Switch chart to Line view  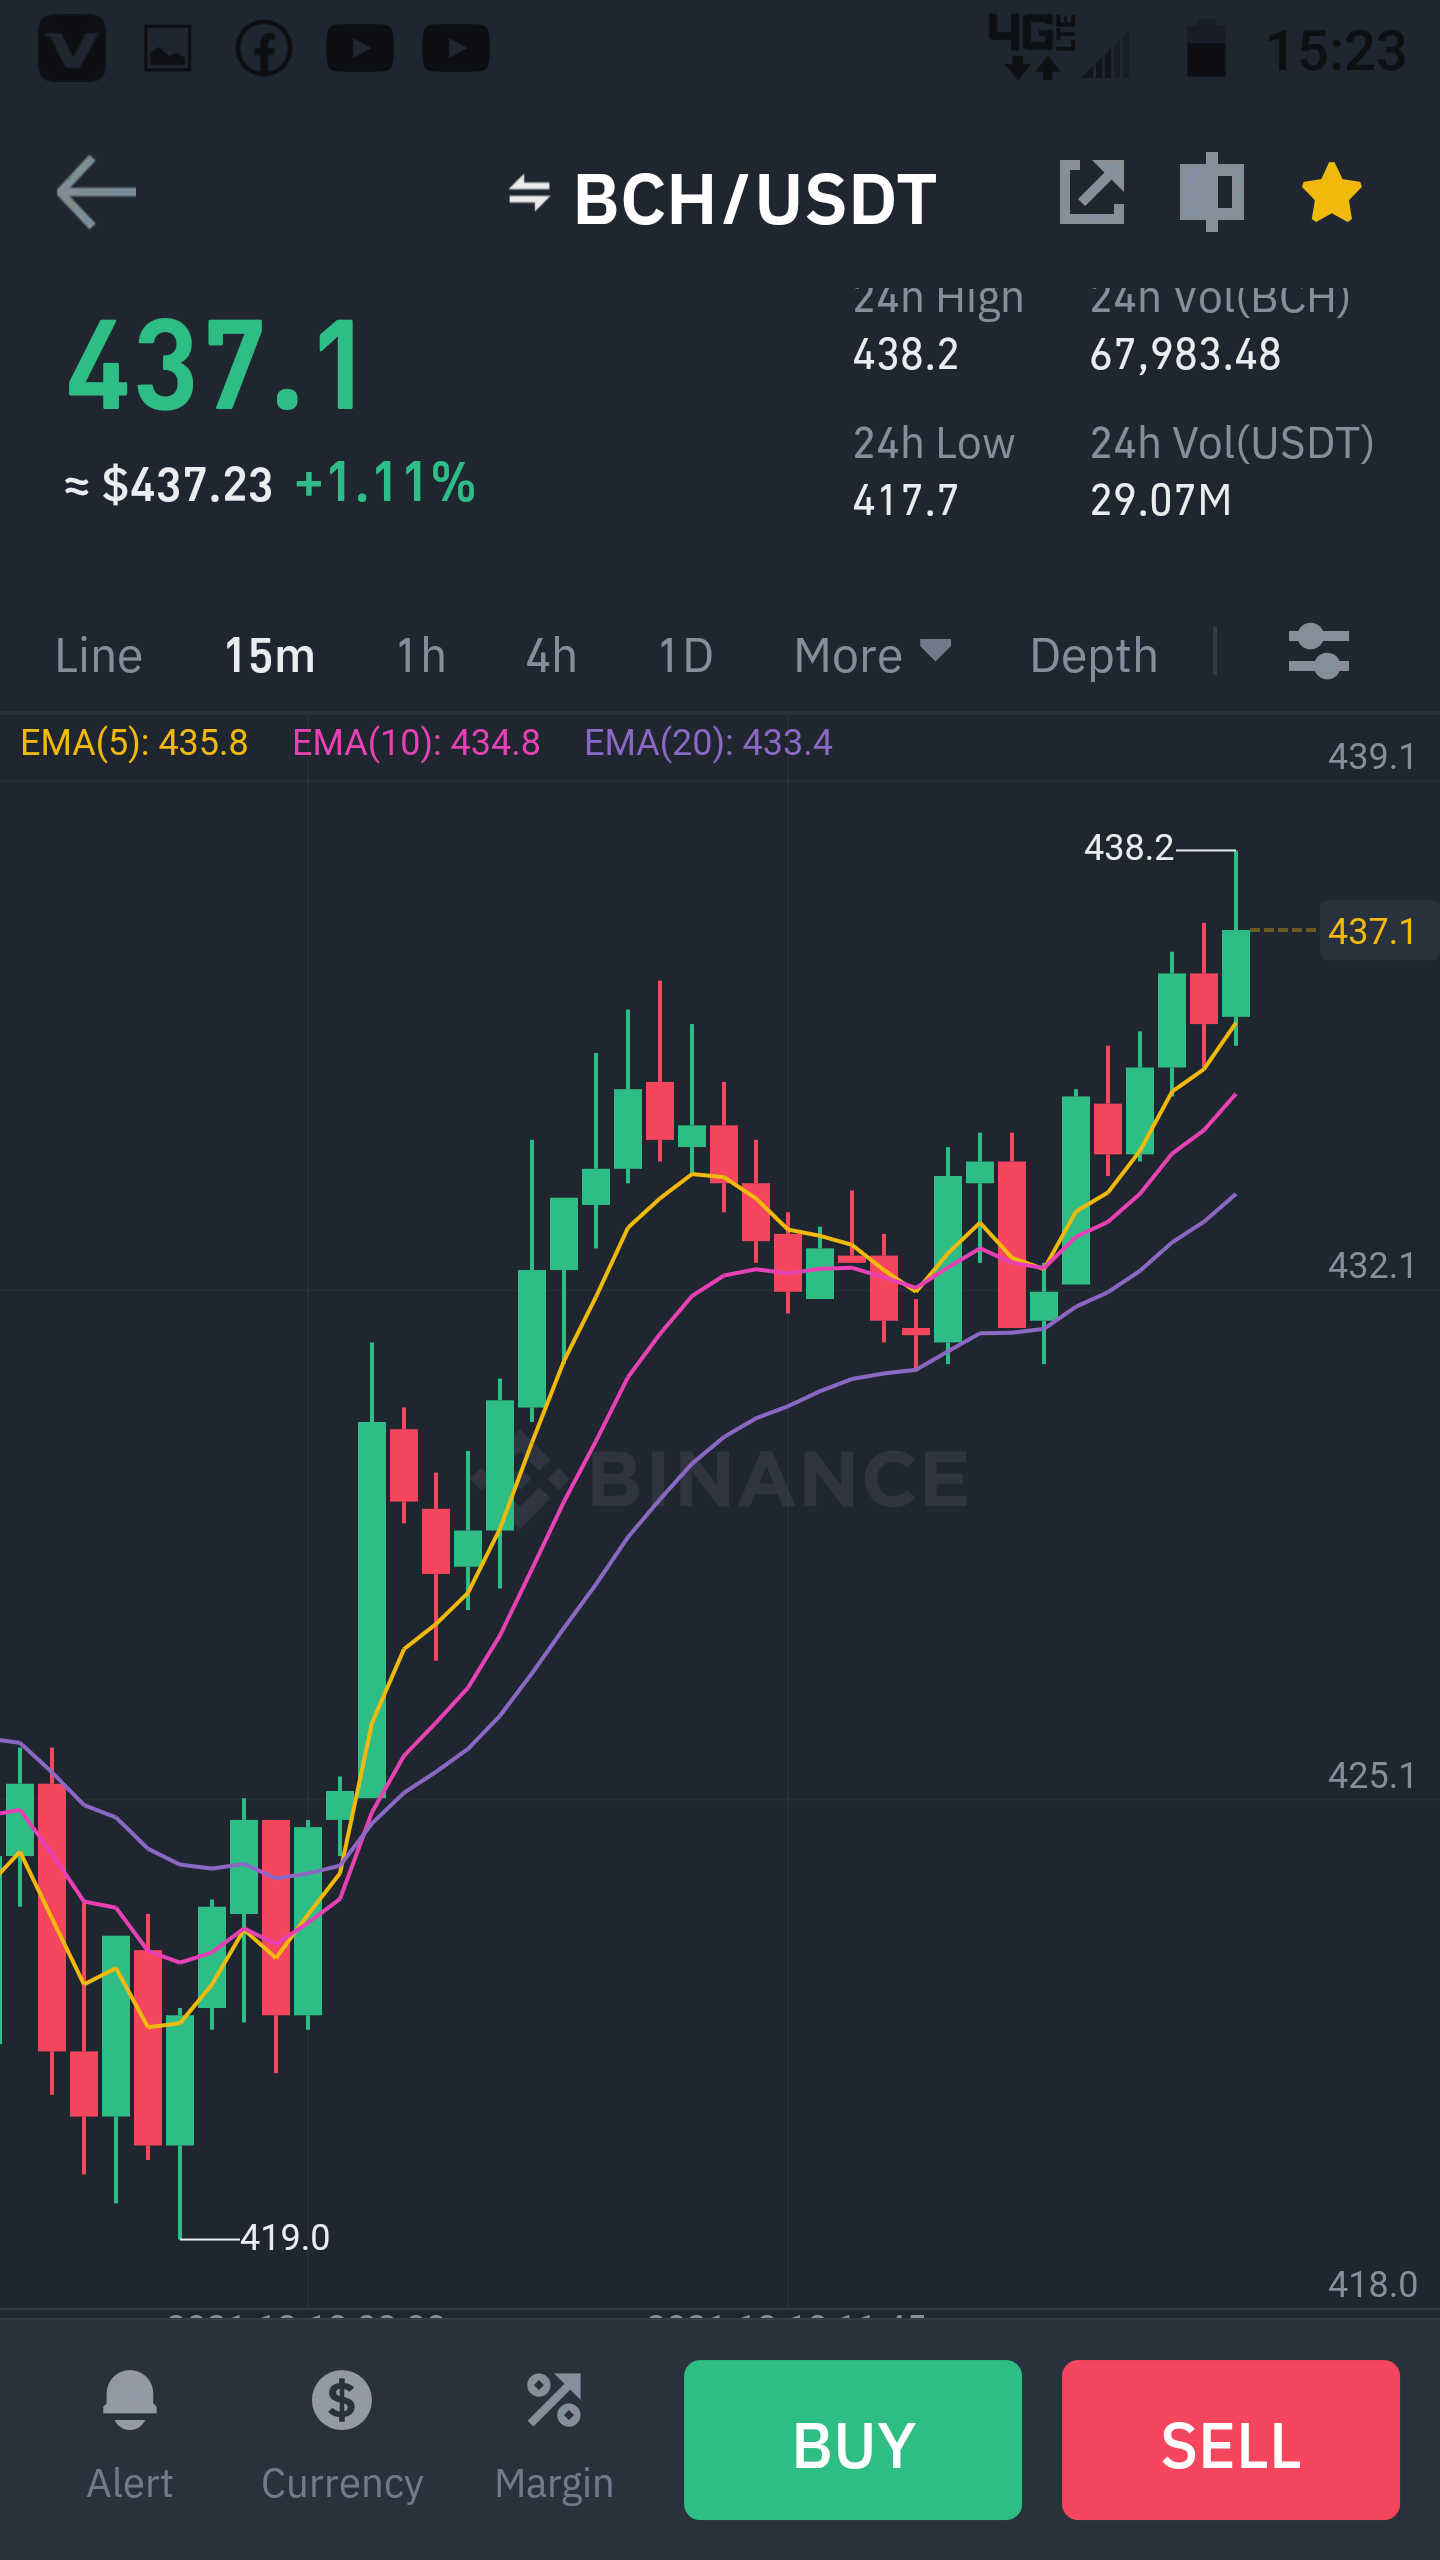pos(99,656)
